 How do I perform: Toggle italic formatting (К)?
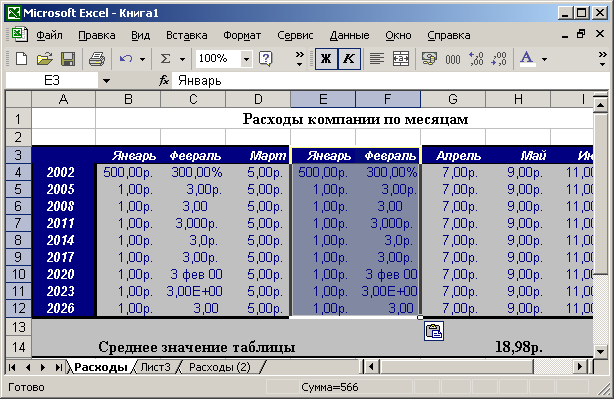click(x=349, y=59)
